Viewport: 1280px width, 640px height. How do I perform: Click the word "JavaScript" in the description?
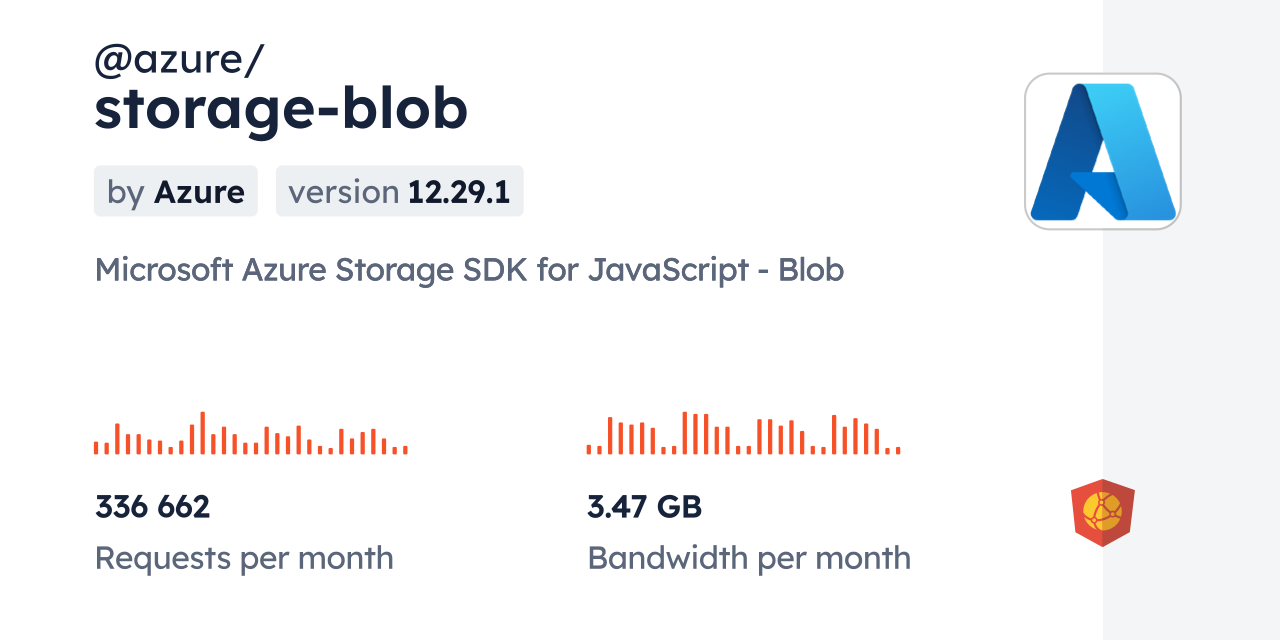coord(677,269)
